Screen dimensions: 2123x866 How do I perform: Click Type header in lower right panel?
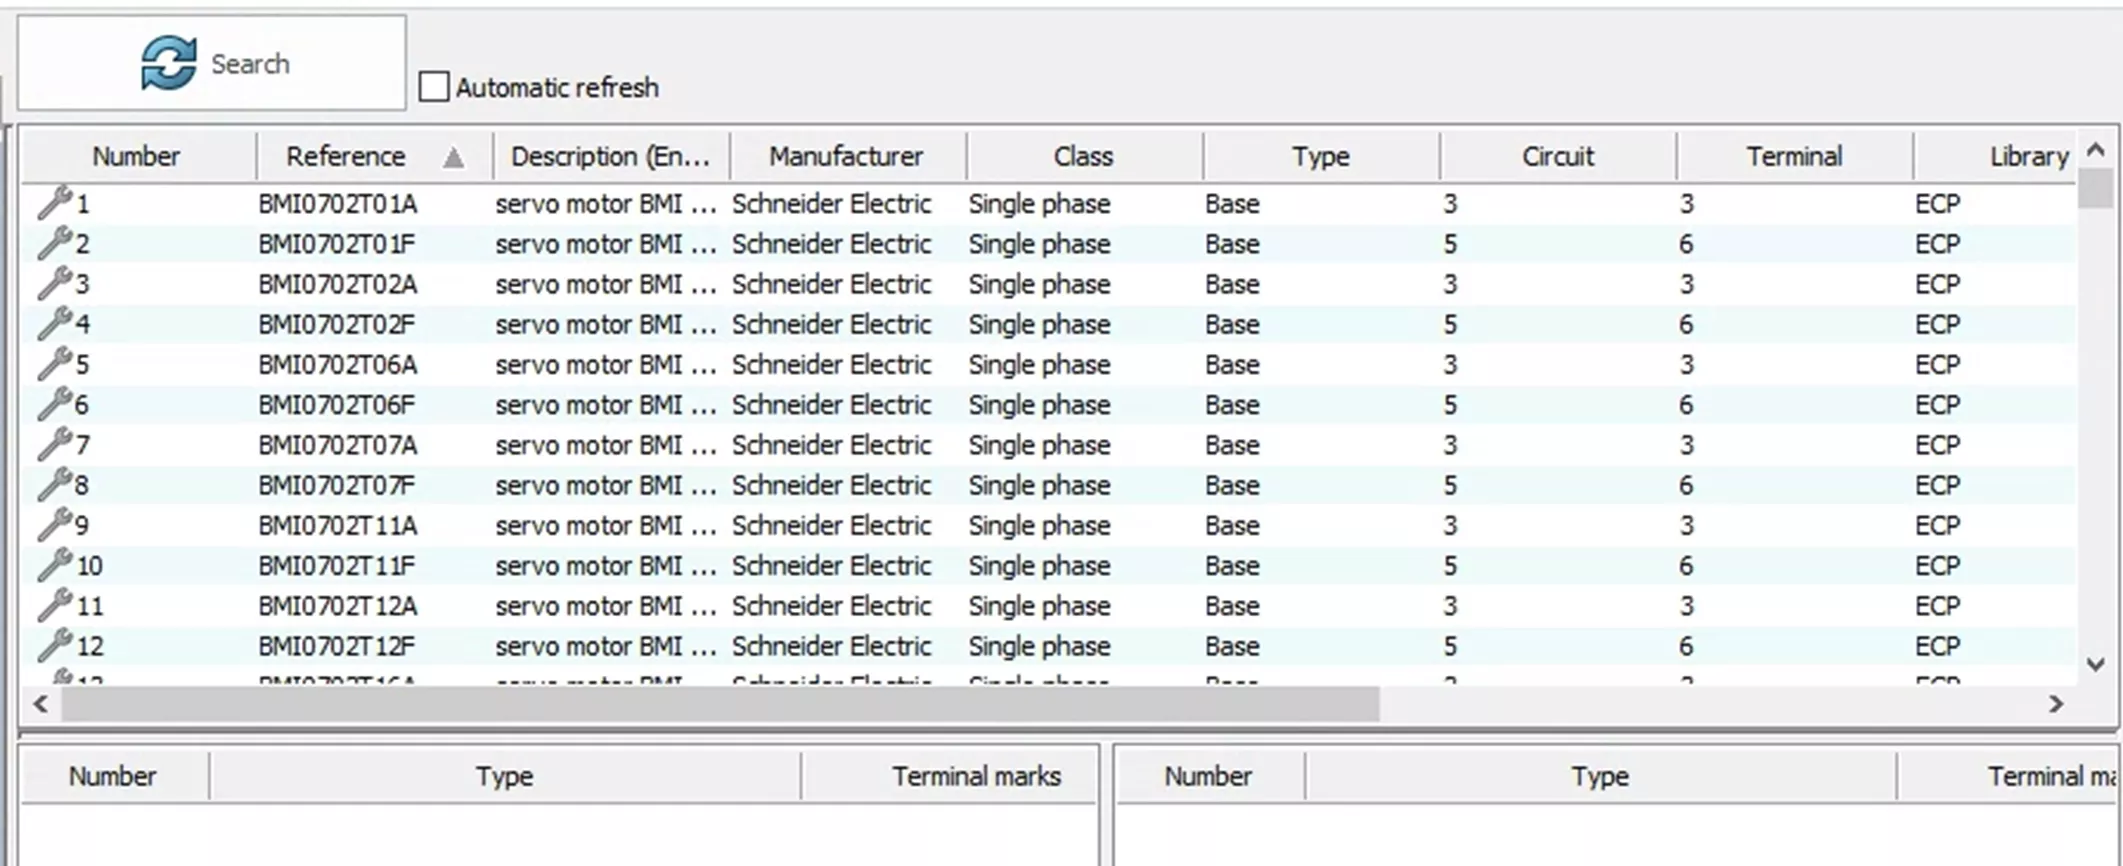1601,776
